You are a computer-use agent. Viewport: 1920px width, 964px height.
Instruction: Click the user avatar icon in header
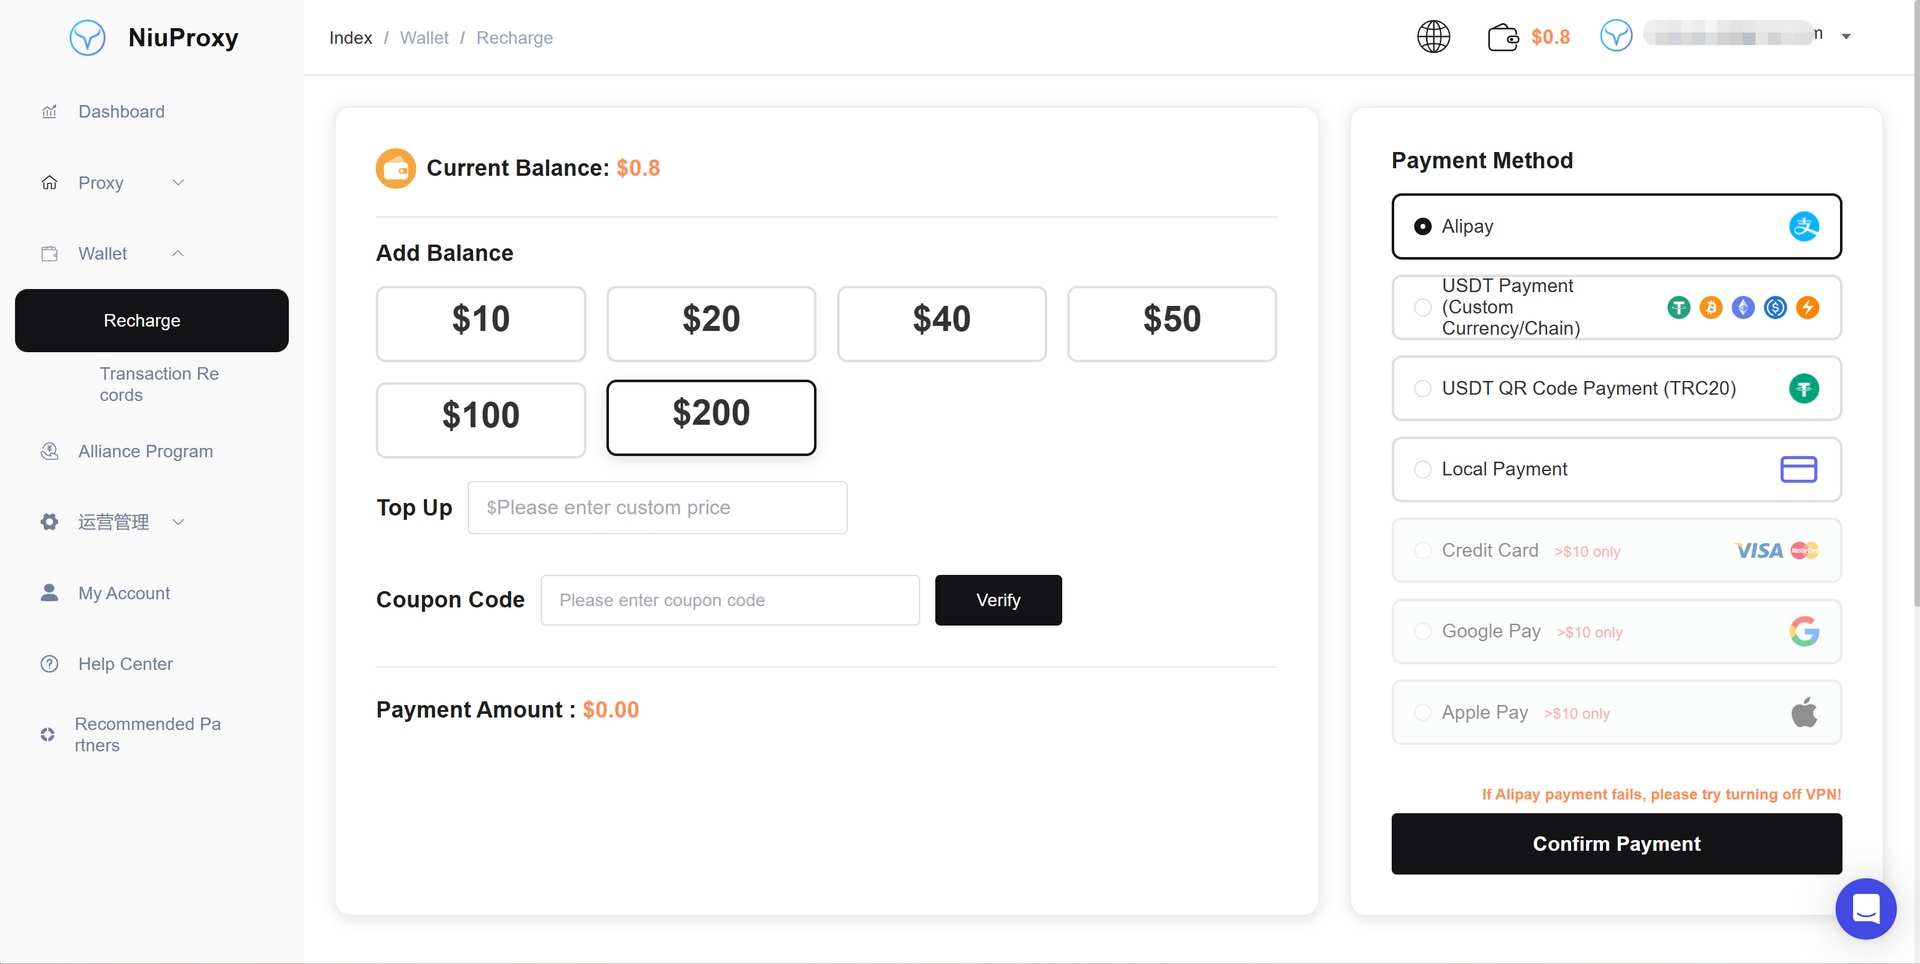pyautogui.click(x=1616, y=36)
